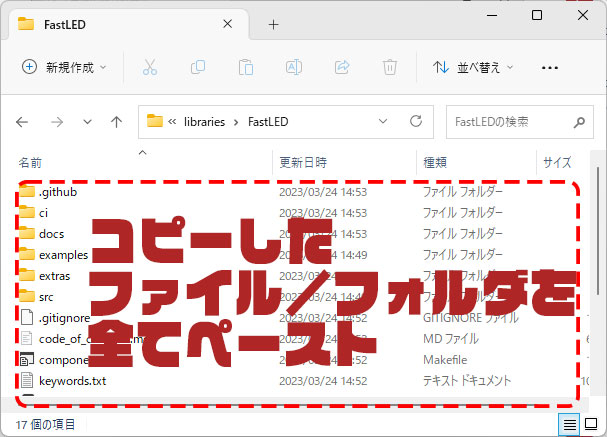Click date of .github folder row
607x437 pixels.
click(323, 192)
